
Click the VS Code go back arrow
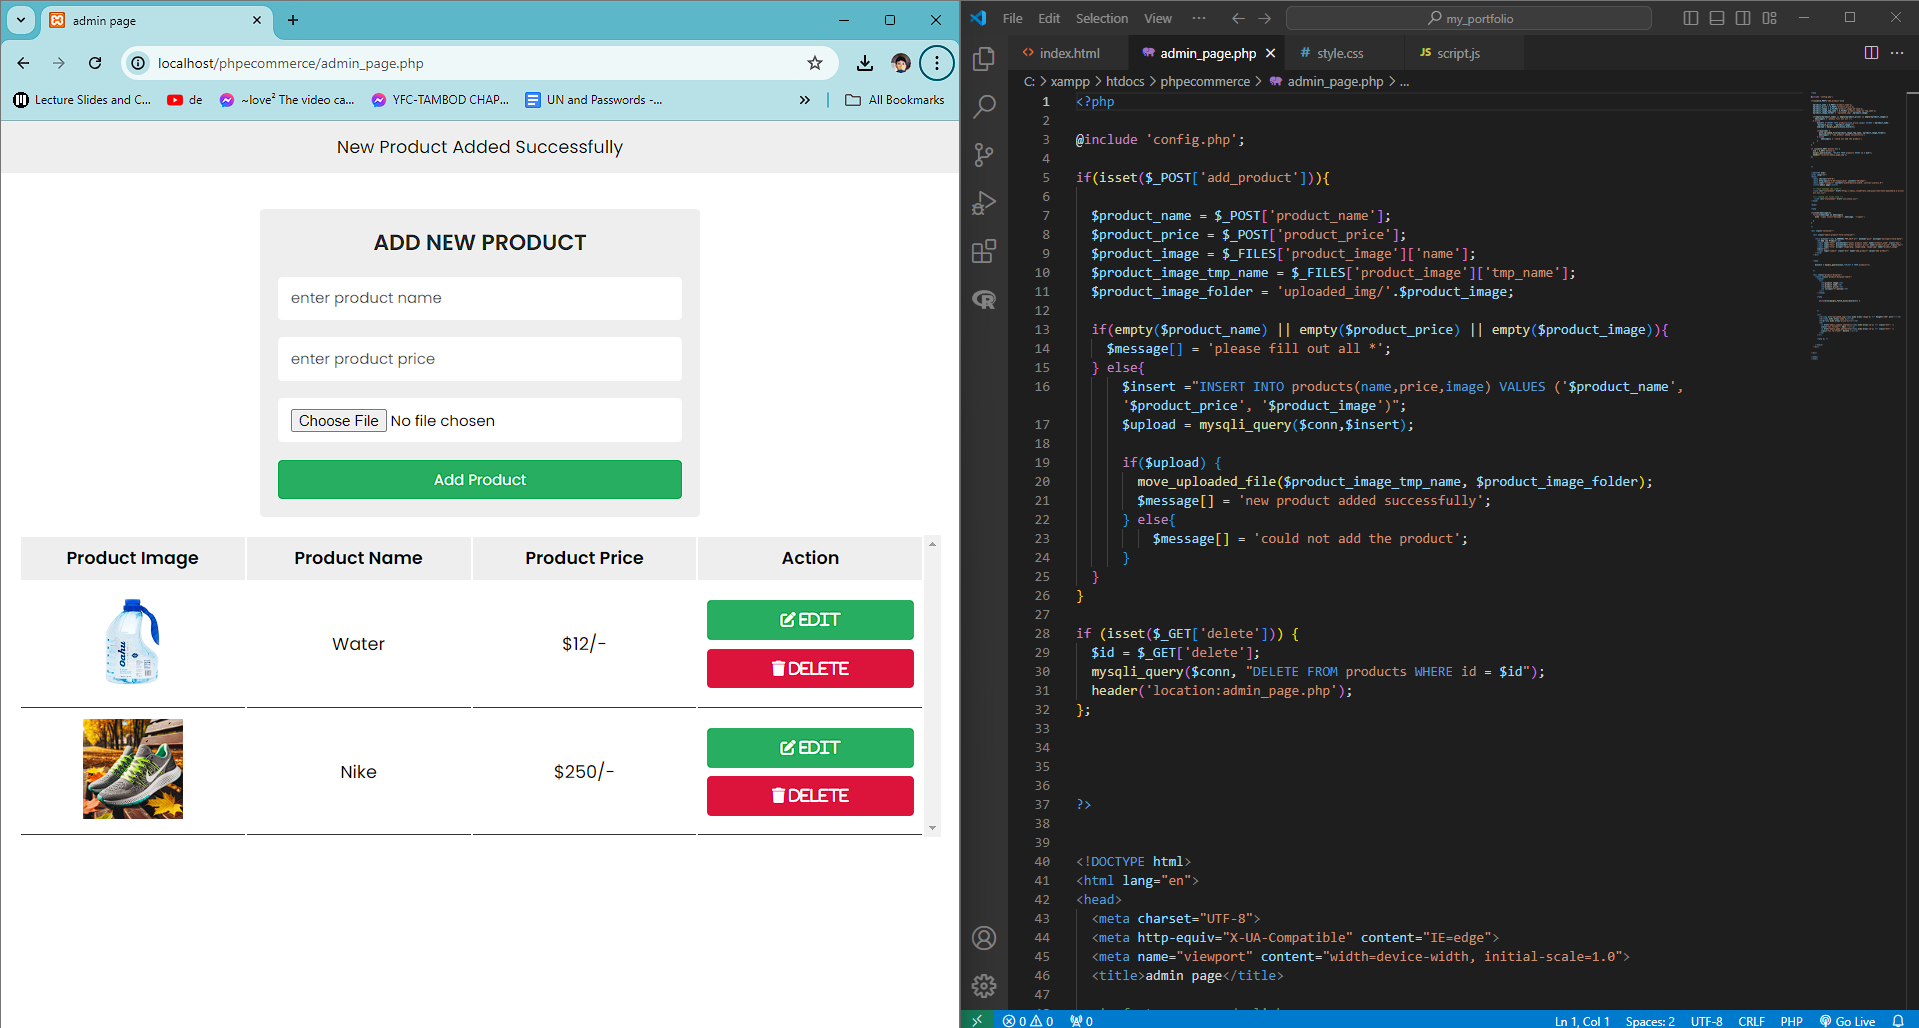1238,18
